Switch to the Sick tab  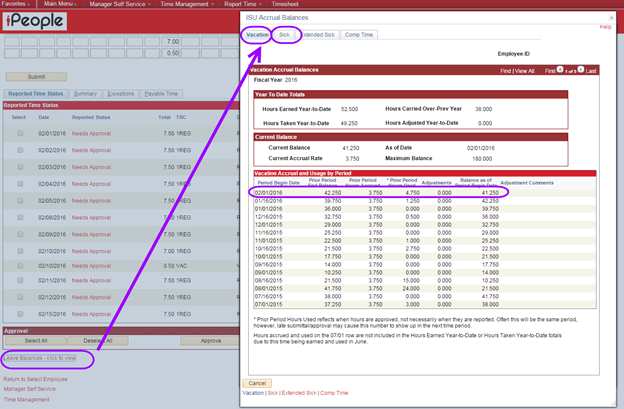(284, 35)
